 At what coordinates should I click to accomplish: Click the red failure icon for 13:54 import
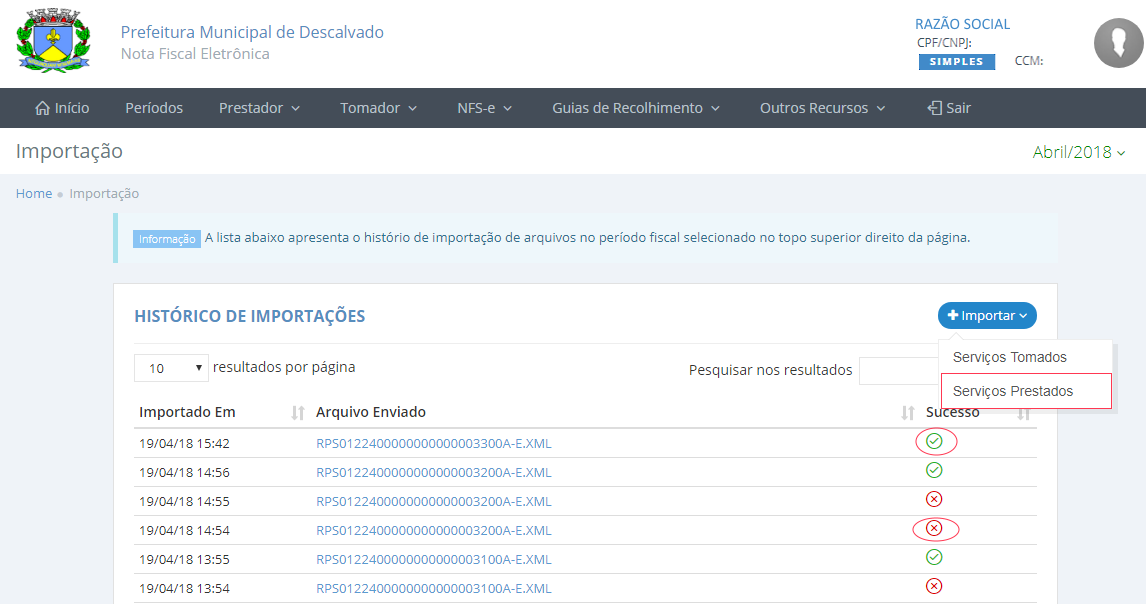[934, 586]
